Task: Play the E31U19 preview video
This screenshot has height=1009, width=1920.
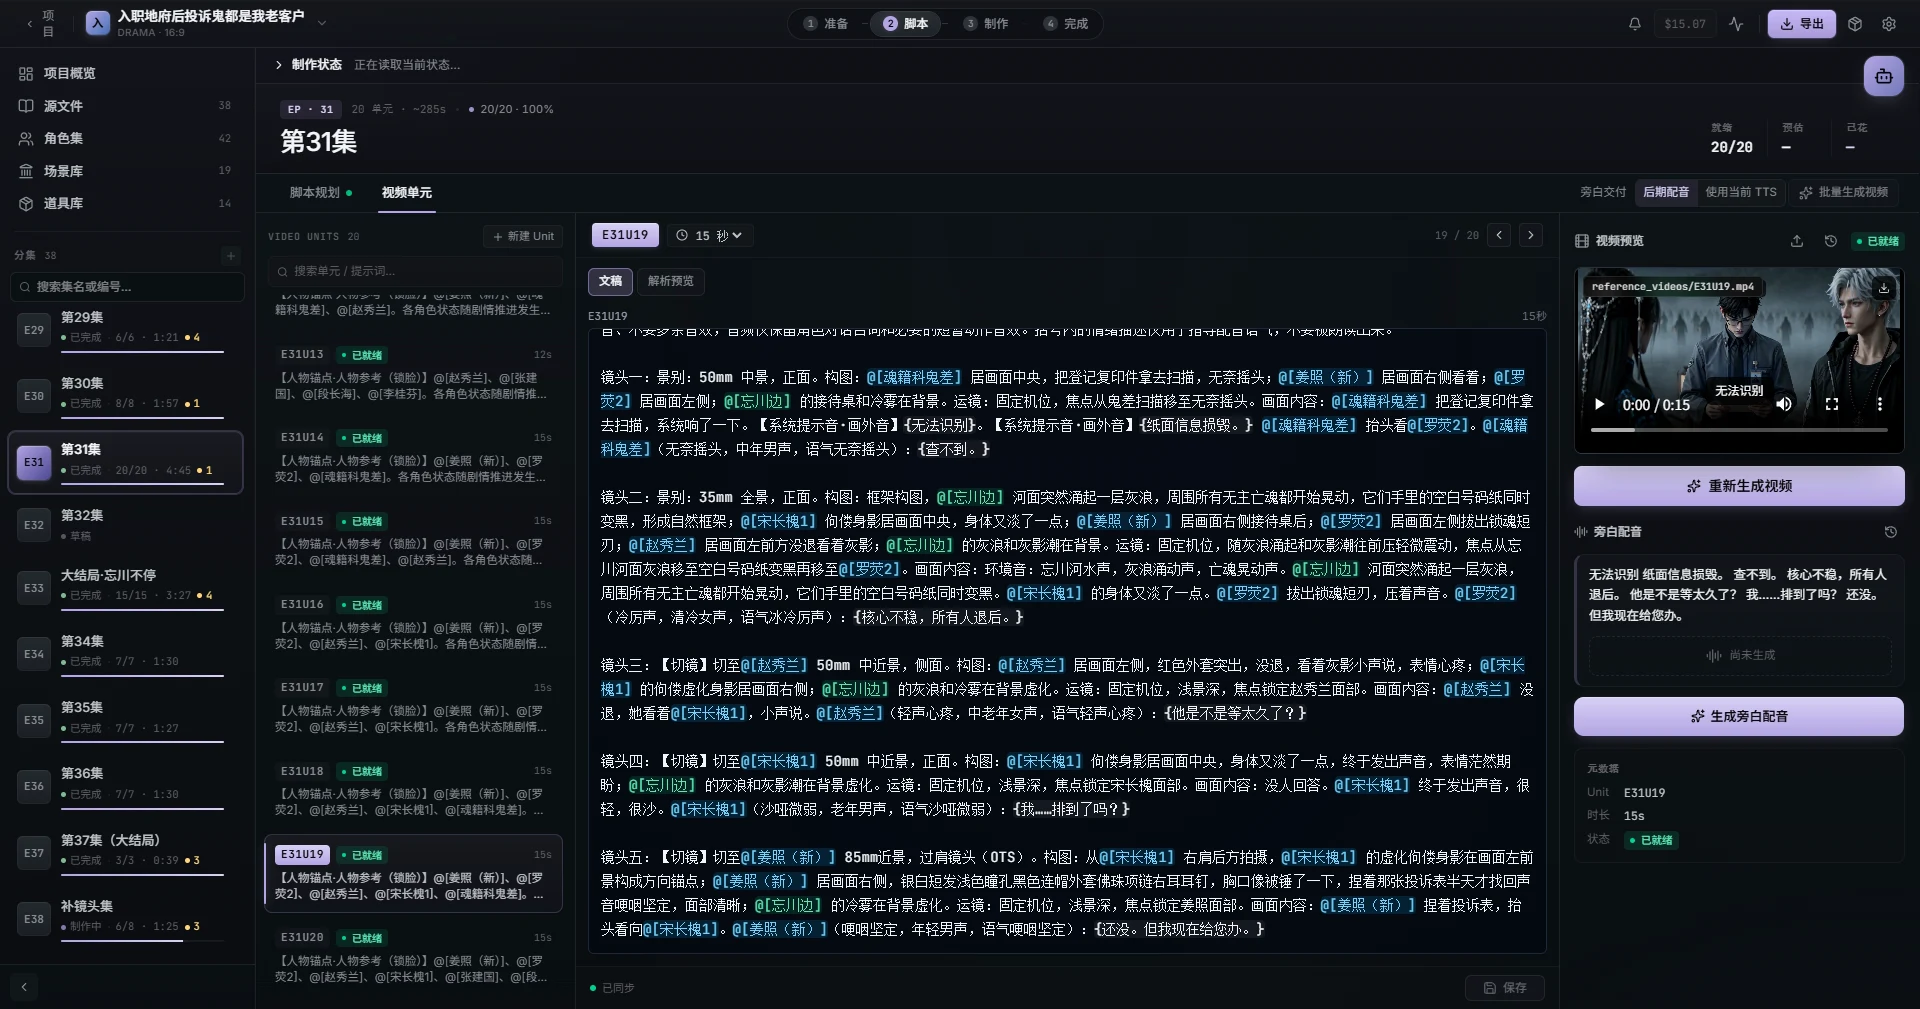Action: [1600, 404]
